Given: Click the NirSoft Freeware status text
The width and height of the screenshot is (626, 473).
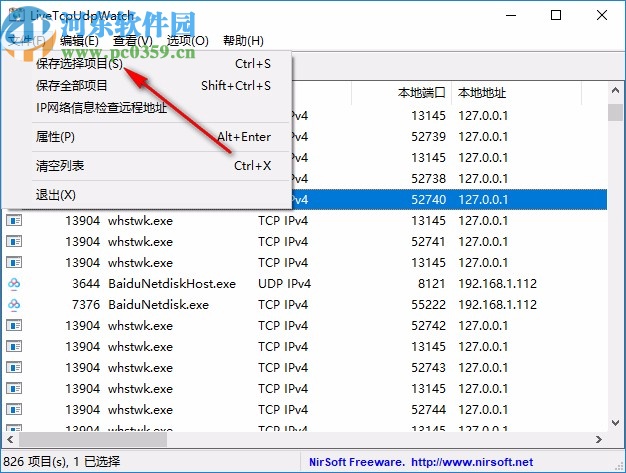Looking at the screenshot, I should pyautogui.click(x=357, y=462).
